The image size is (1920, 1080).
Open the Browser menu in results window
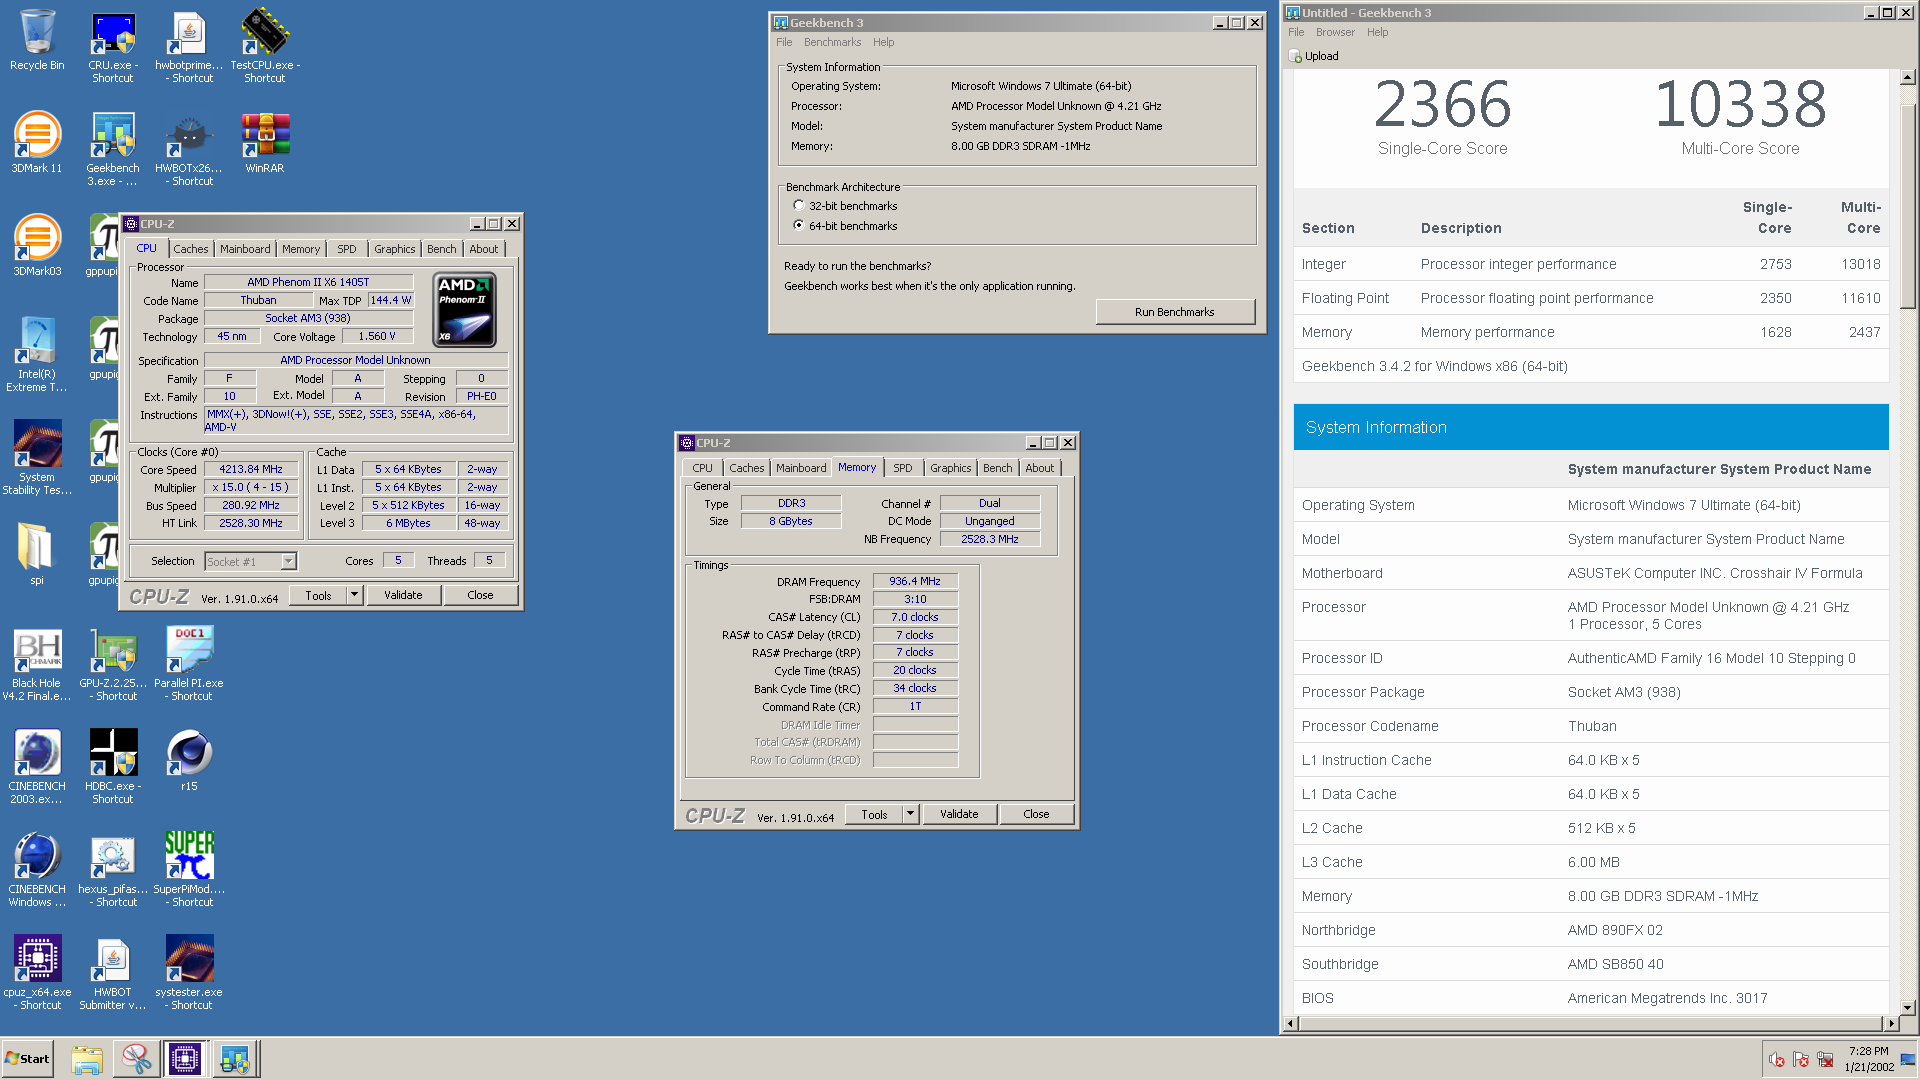coord(1335,32)
